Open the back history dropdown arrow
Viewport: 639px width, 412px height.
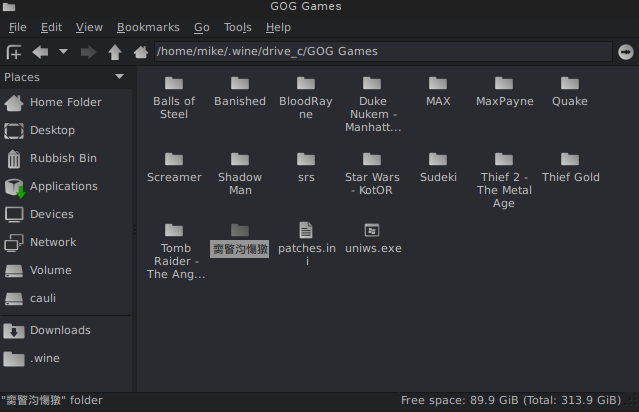click(x=63, y=52)
